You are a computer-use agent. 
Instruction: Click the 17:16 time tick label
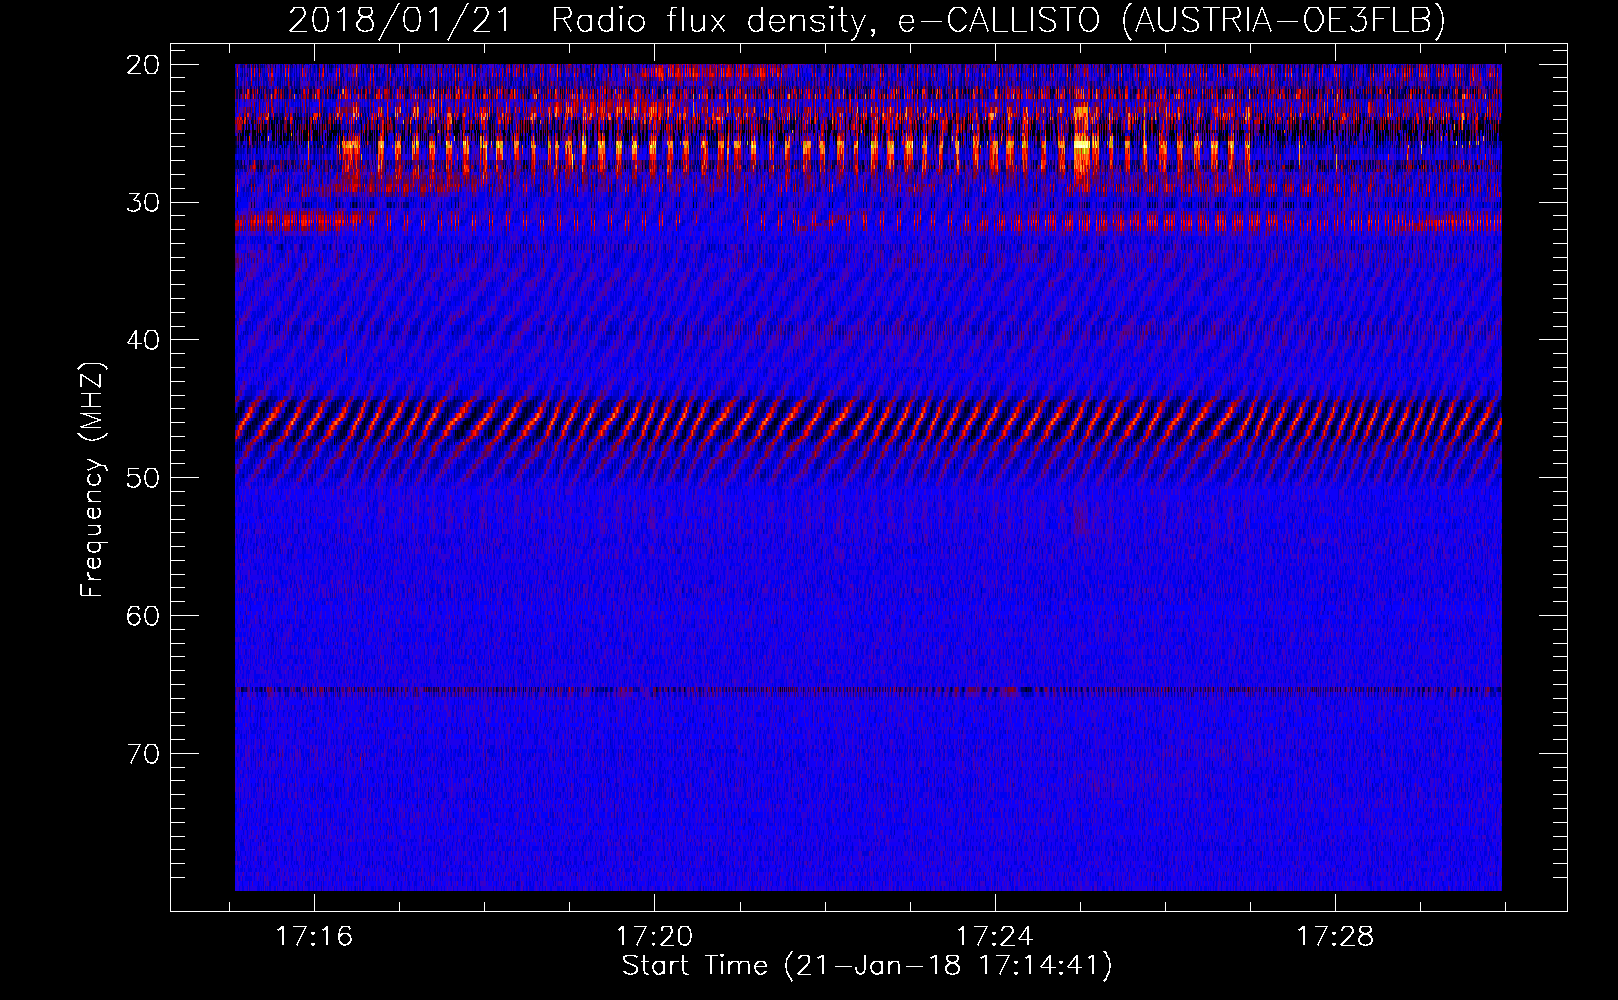point(314,937)
